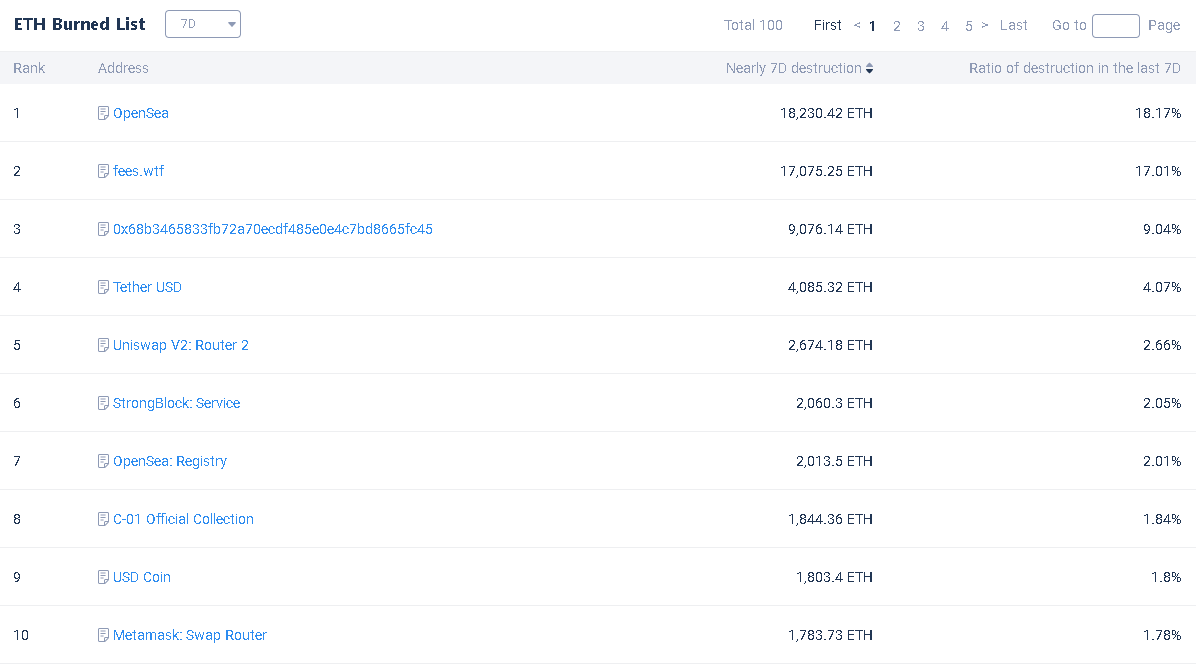Click the ETH Burned List title

point(79,24)
